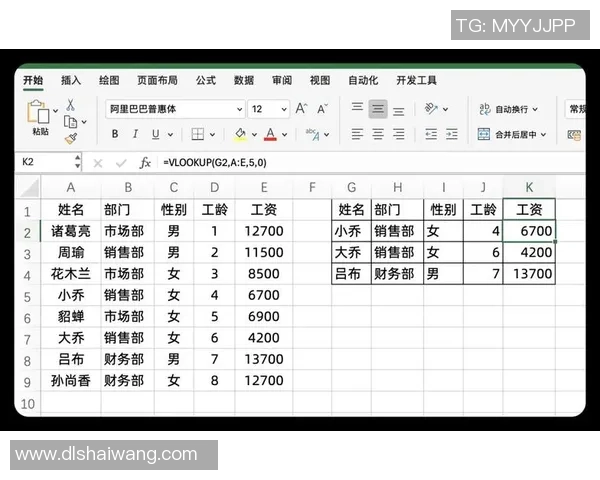600x480 pixels.
Task: Click the Copy icon
Action: point(70,122)
